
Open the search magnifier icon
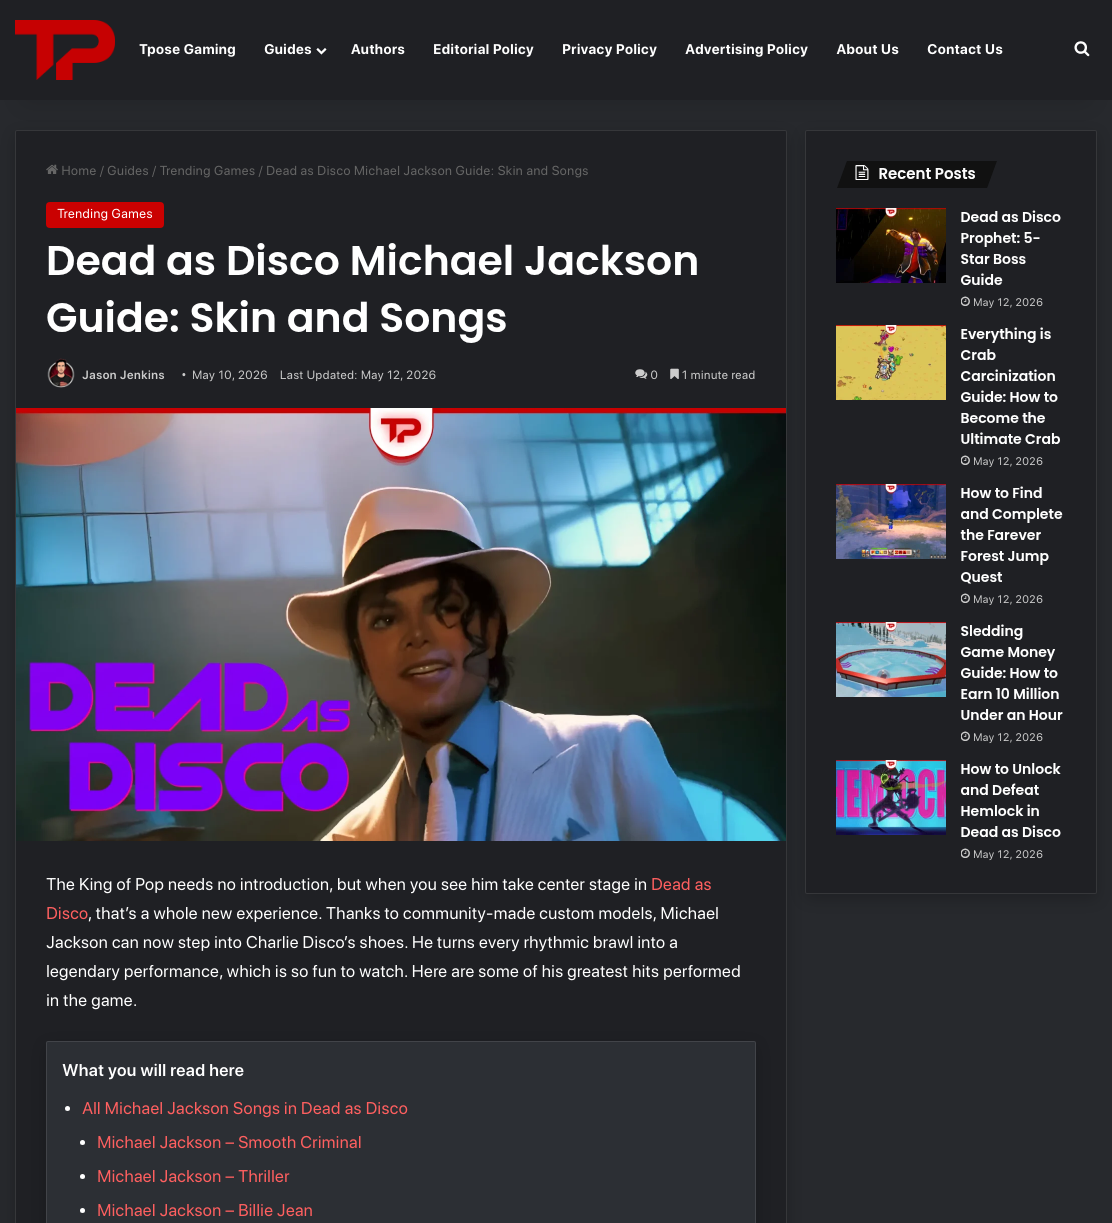tap(1081, 49)
